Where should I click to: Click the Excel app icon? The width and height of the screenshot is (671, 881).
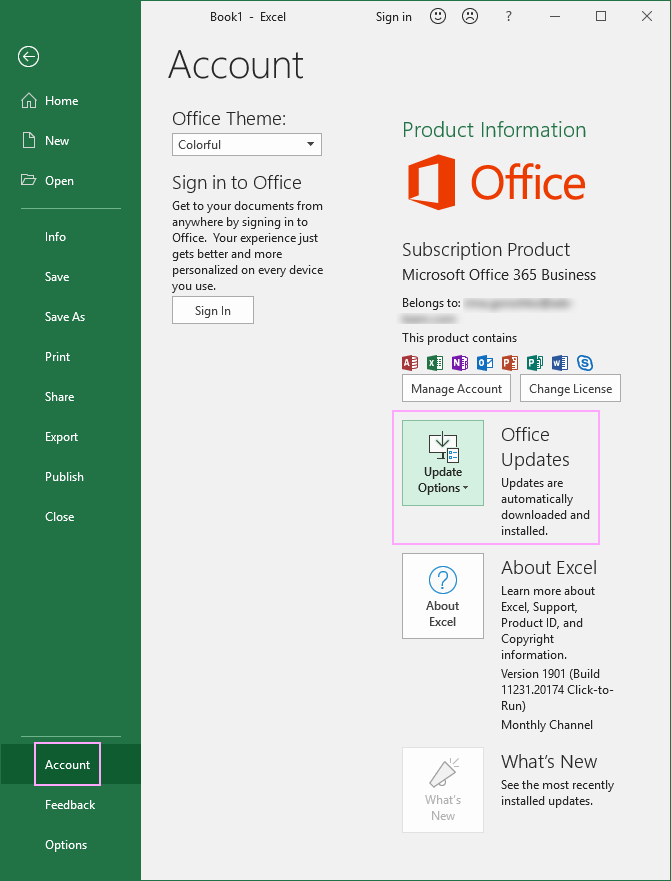(x=435, y=363)
